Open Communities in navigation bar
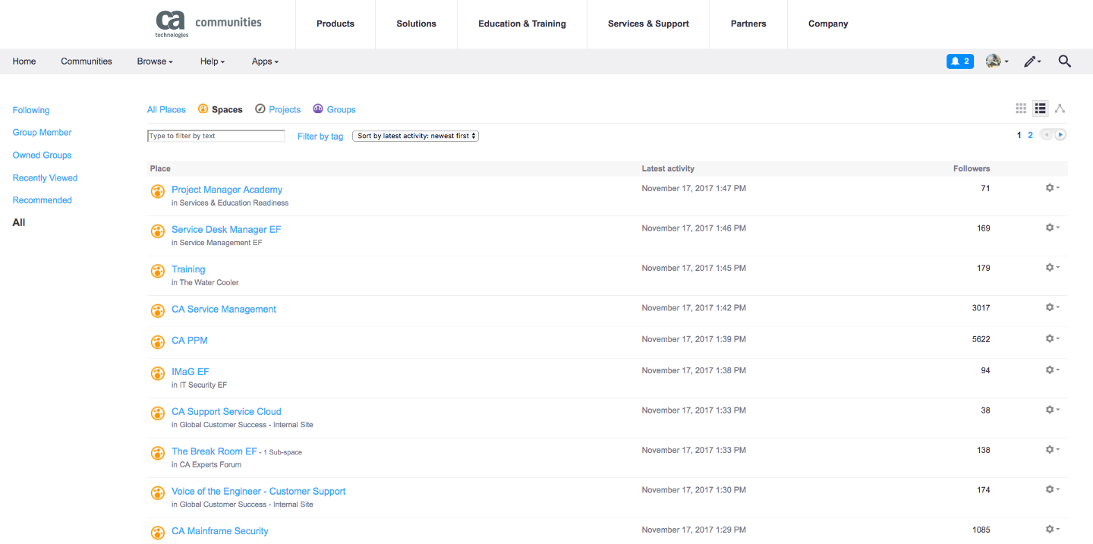The image size is (1093, 544). pos(86,61)
